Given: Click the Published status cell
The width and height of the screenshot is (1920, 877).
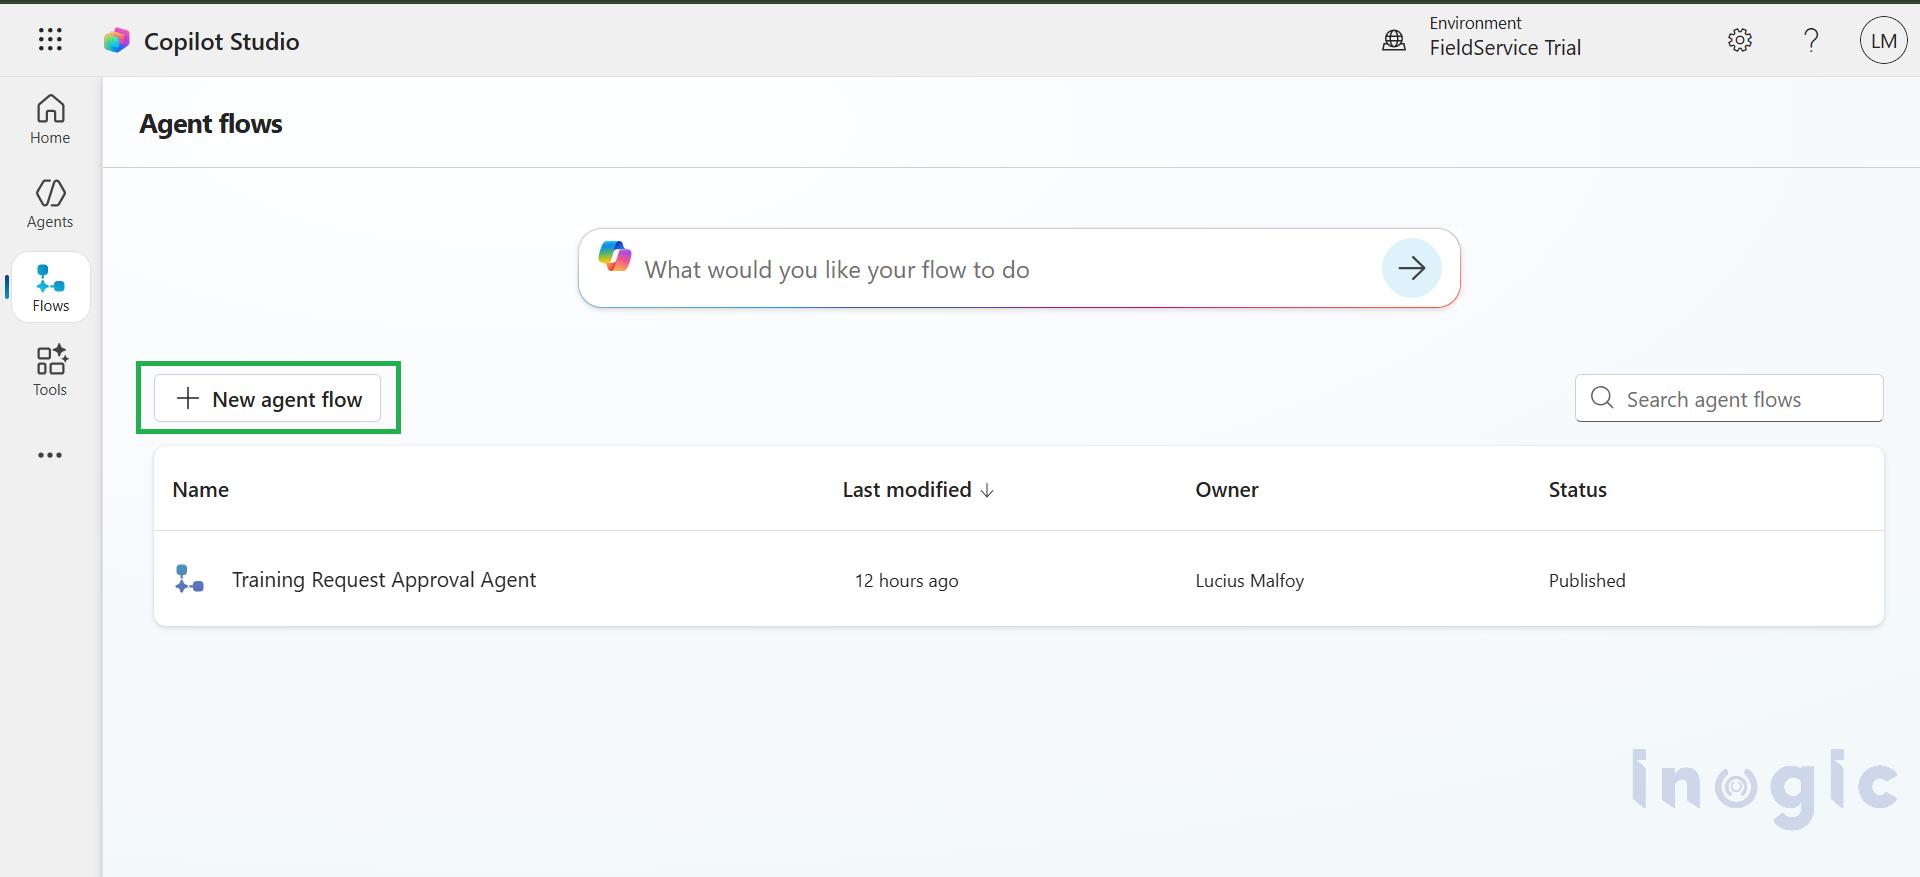Looking at the screenshot, I should pos(1587,581).
